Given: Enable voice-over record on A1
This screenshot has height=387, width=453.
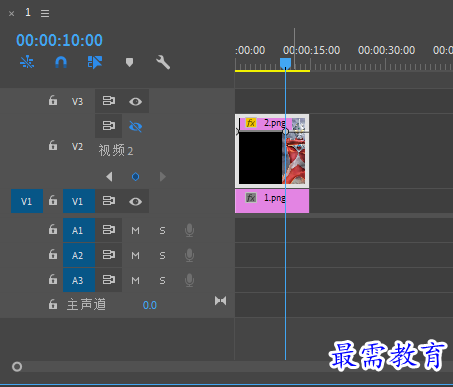Looking at the screenshot, I should 189,230.
